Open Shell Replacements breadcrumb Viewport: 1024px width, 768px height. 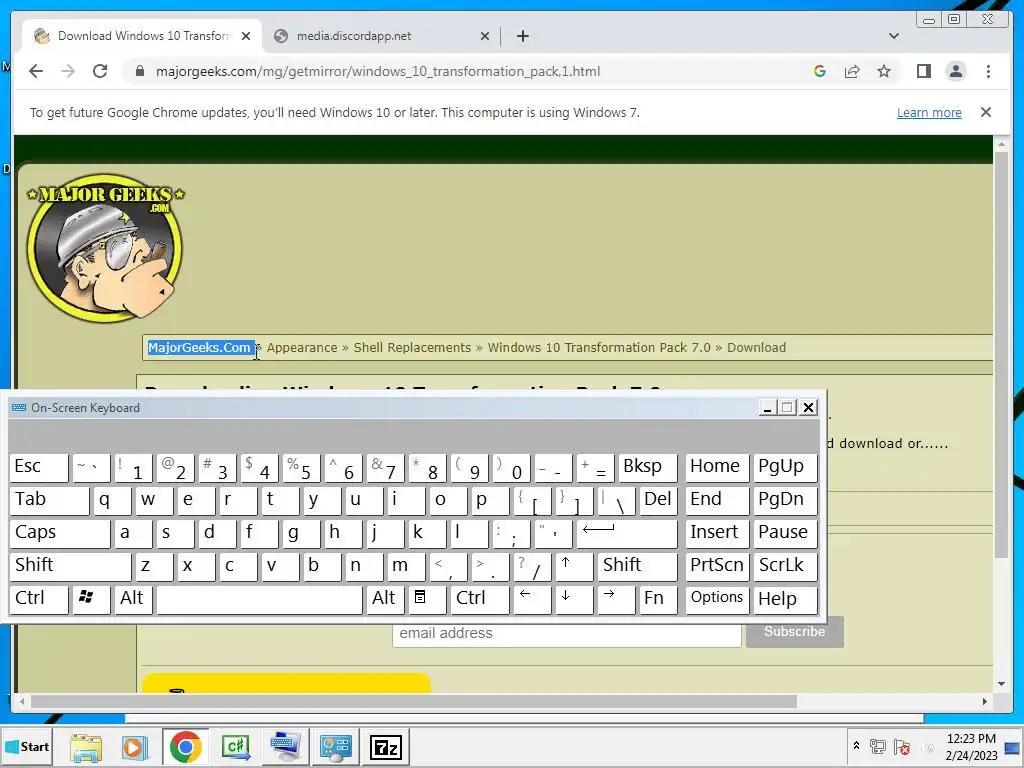(412, 347)
